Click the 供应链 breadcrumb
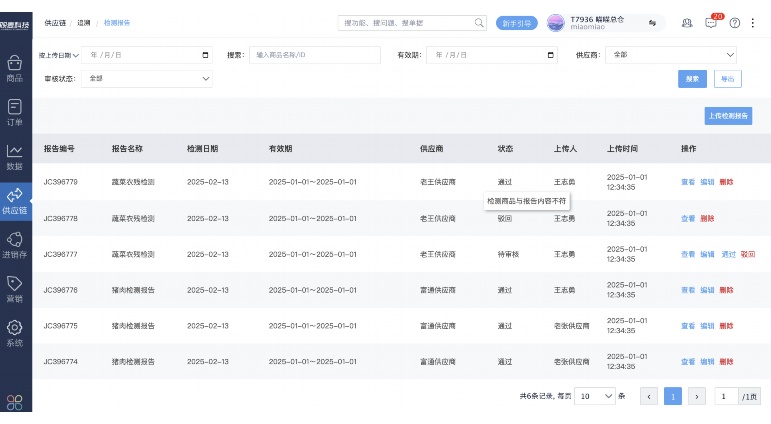771x424 pixels. pos(55,23)
